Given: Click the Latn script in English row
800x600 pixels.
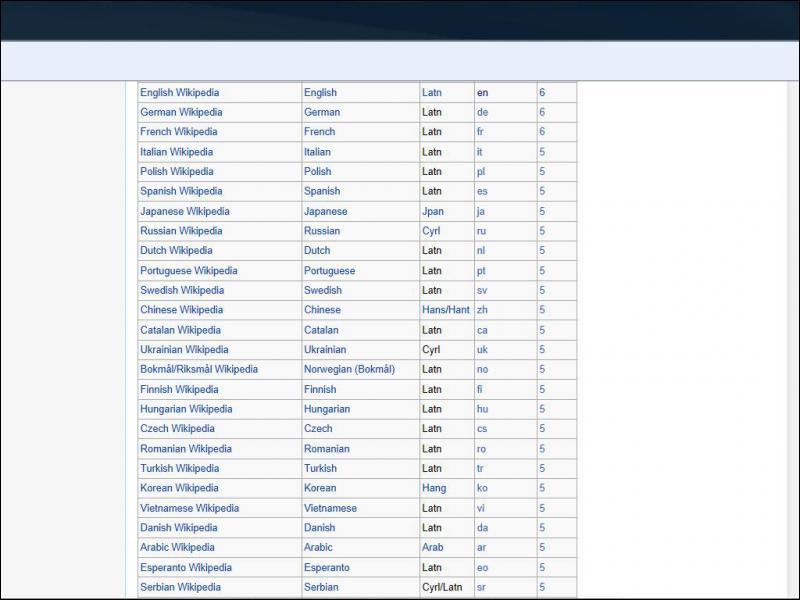Looking at the screenshot, I should click(x=432, y=92).
